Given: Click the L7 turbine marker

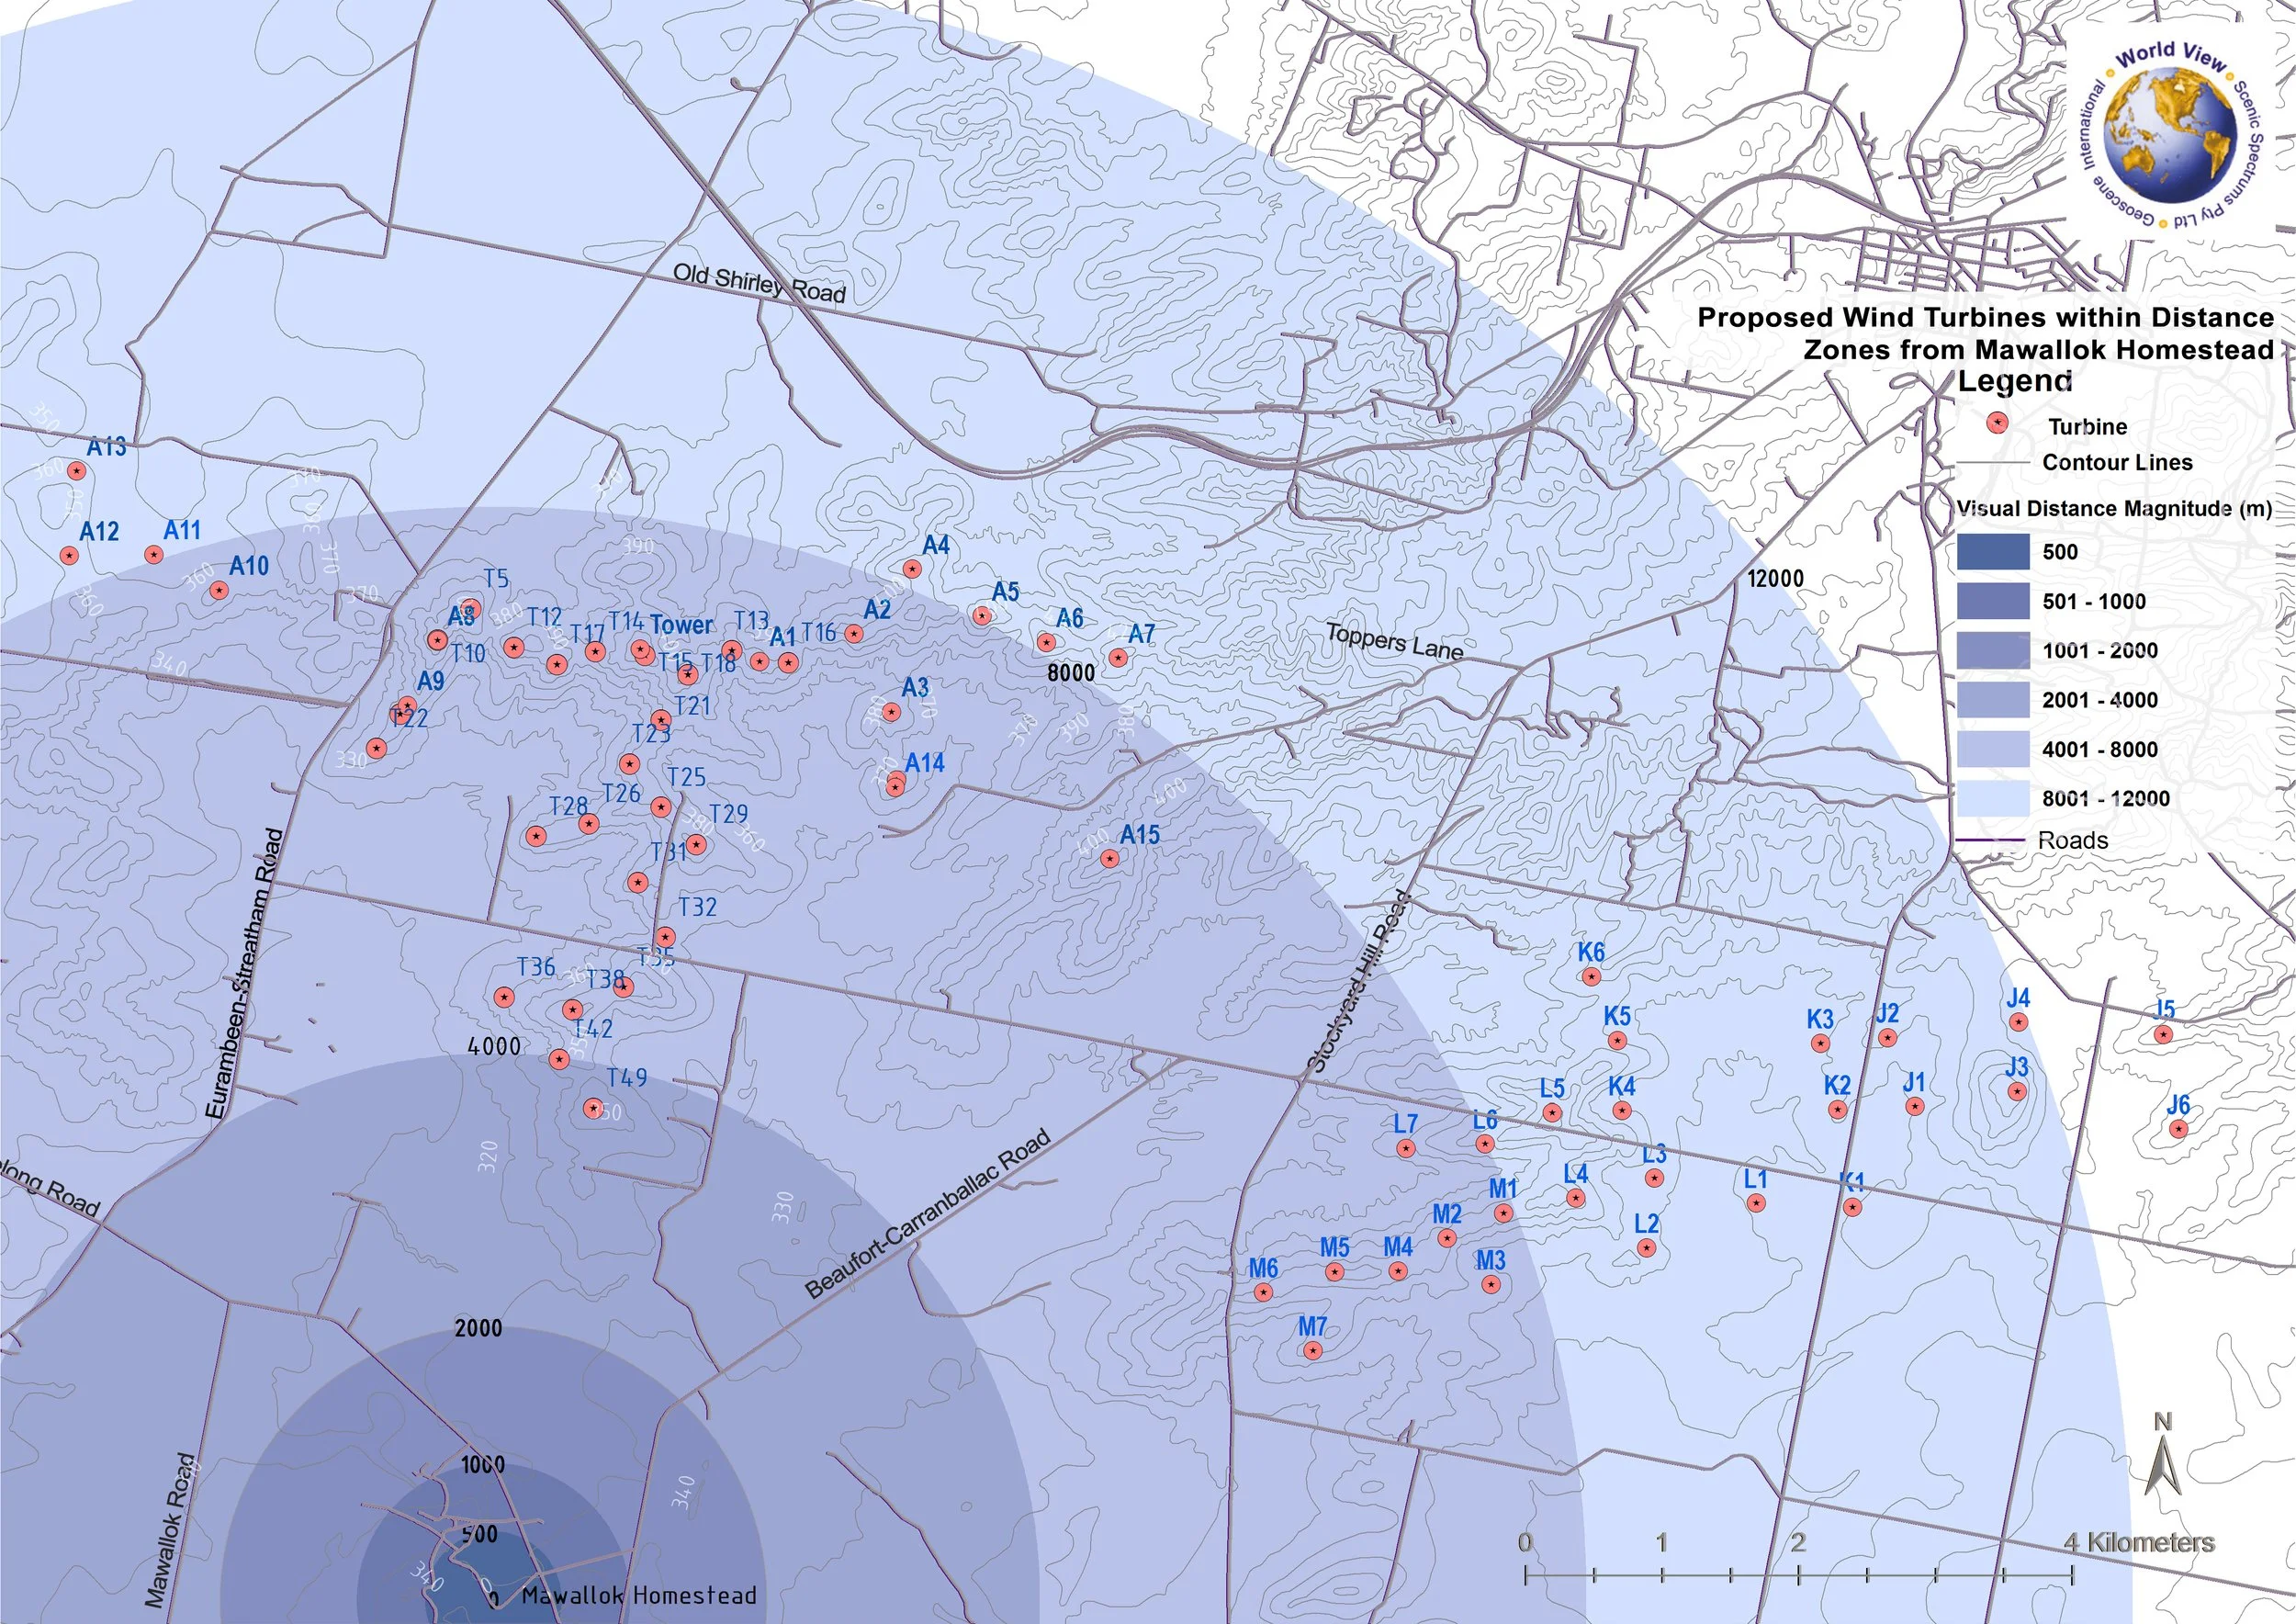Looking at the screenshot, I should [1406, 1148].
